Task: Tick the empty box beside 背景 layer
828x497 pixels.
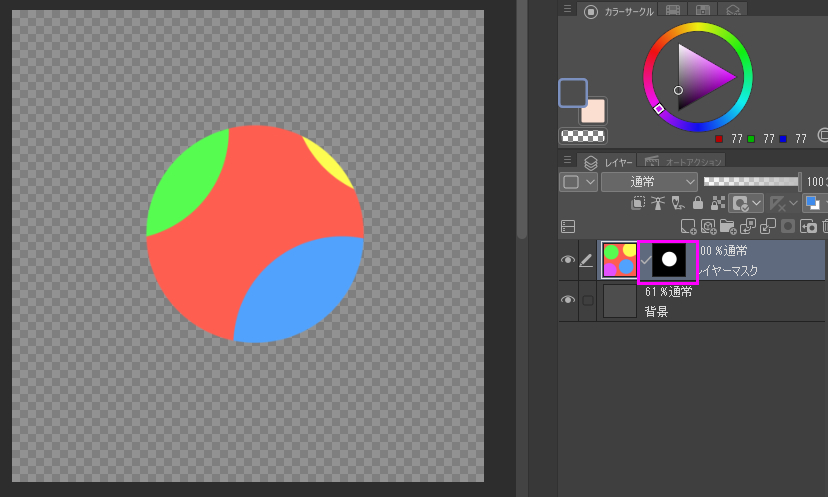Action: coord(588,300)
